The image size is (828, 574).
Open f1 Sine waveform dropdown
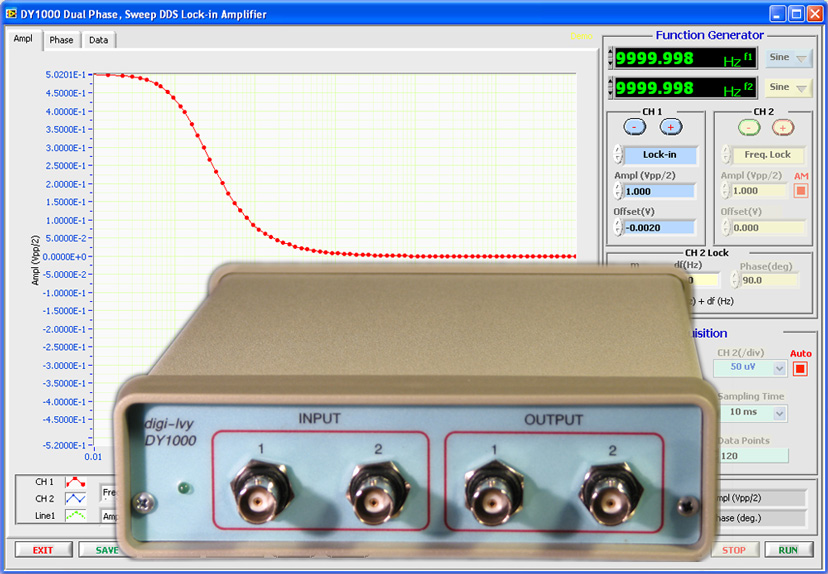(x=788, y=58)
